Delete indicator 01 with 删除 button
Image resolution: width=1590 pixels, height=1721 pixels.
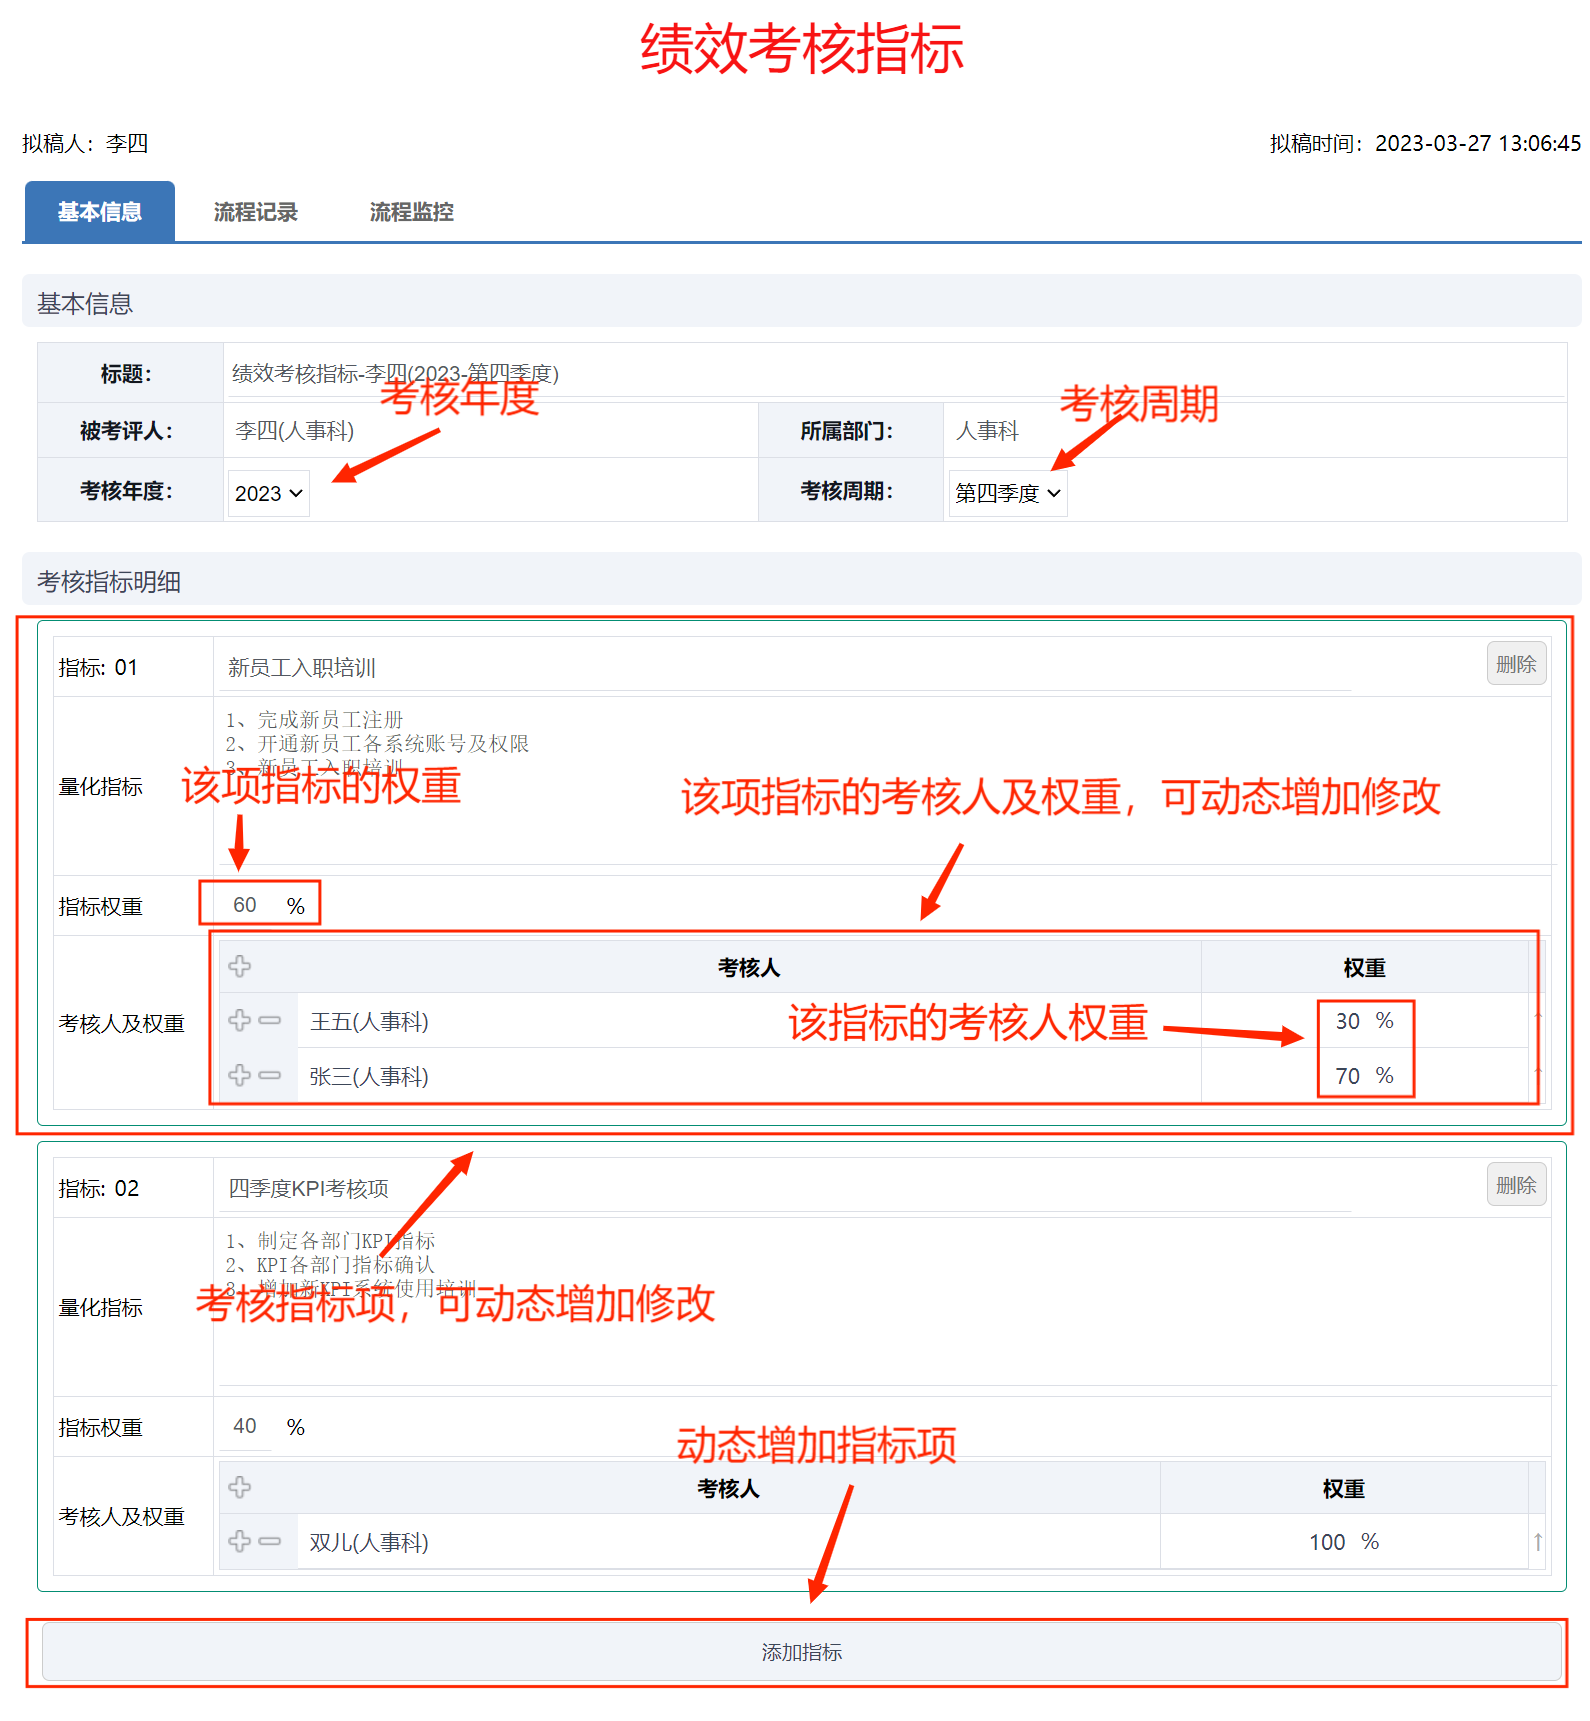tap(1515, 665)
